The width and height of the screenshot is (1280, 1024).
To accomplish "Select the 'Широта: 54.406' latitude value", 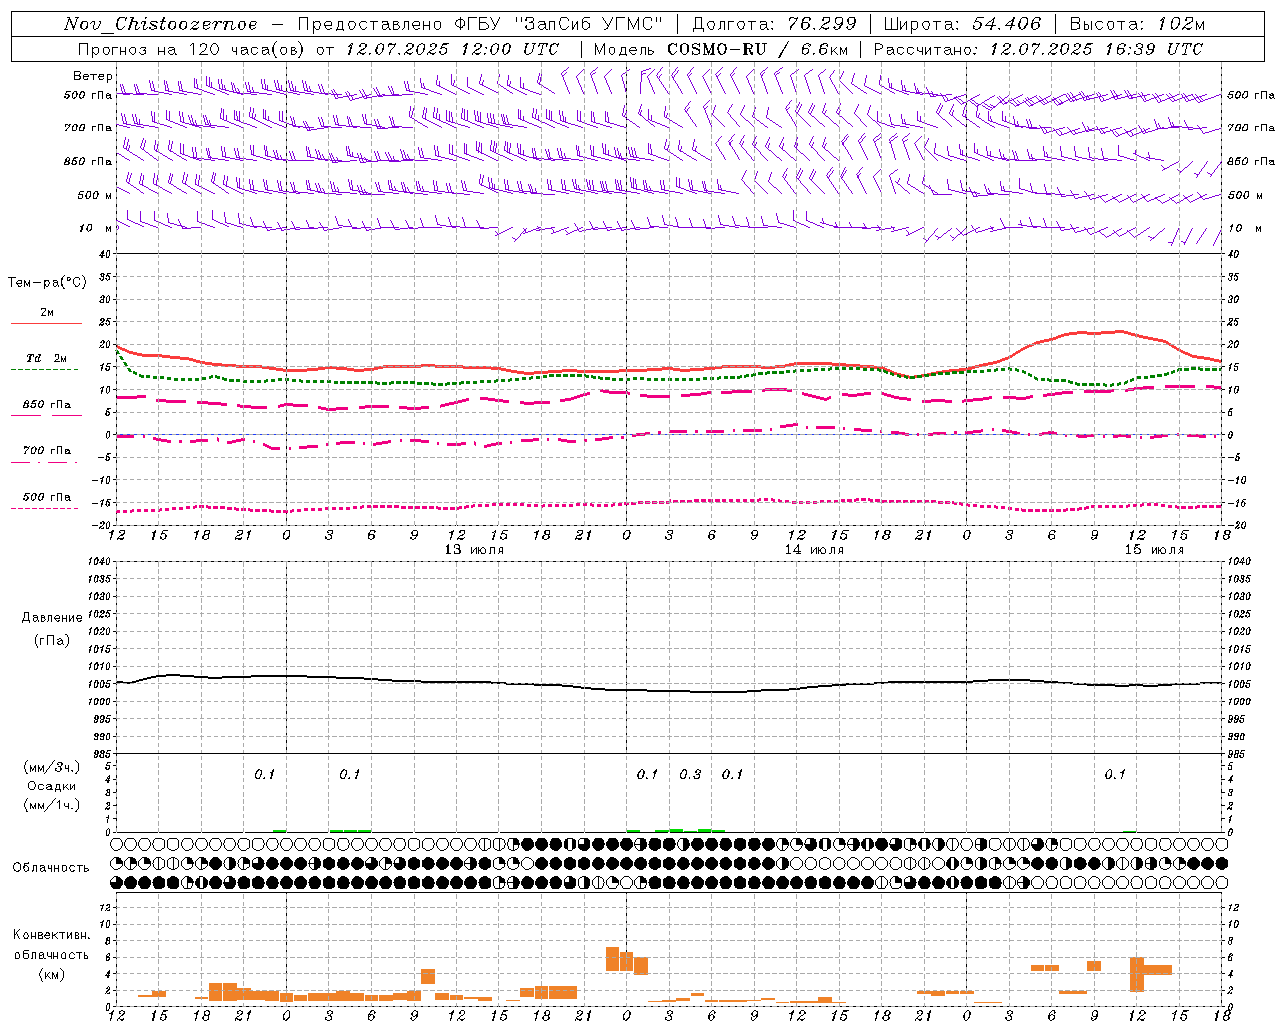I will coord(962,24).
